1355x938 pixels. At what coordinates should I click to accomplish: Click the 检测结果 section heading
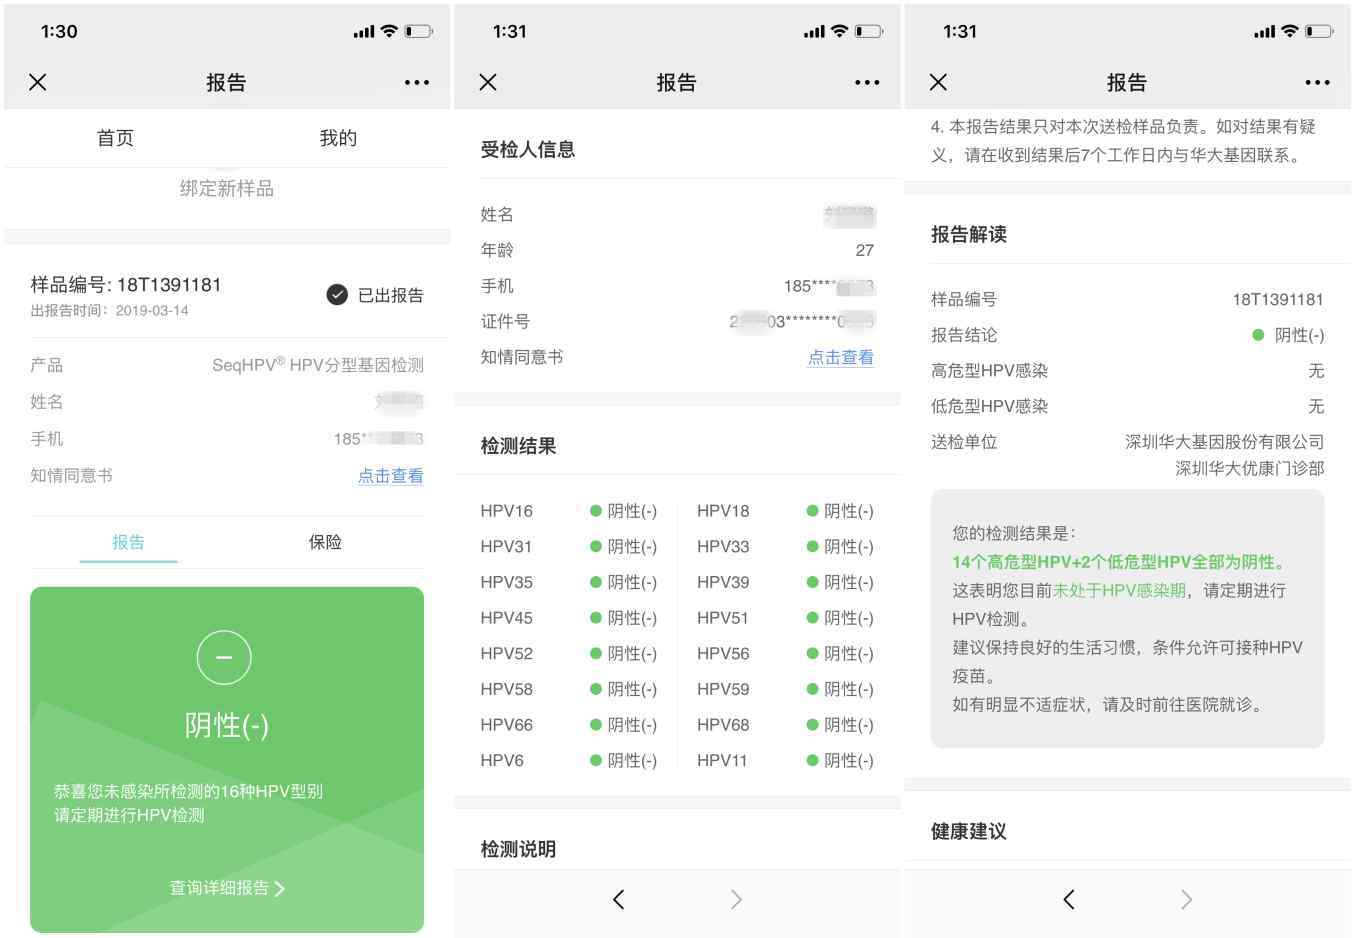pyautogui.click(x=518, y=446)
